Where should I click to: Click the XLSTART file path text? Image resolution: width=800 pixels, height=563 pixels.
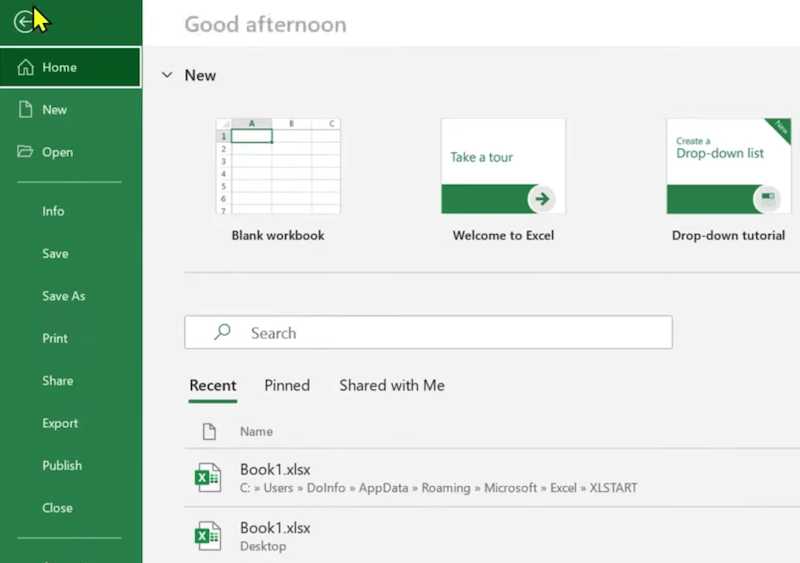(x=439, y=488)
